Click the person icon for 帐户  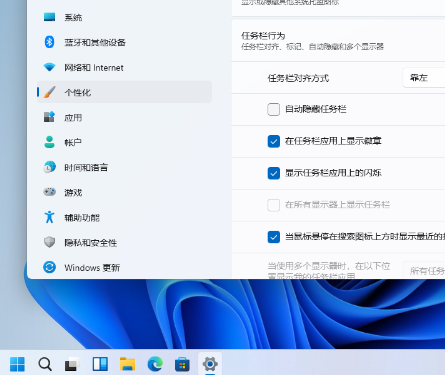(x=49, y=142)
